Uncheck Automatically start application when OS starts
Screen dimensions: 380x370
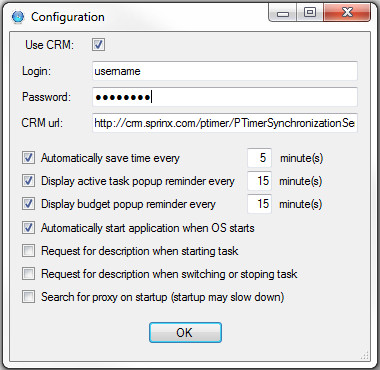(28, 228)
